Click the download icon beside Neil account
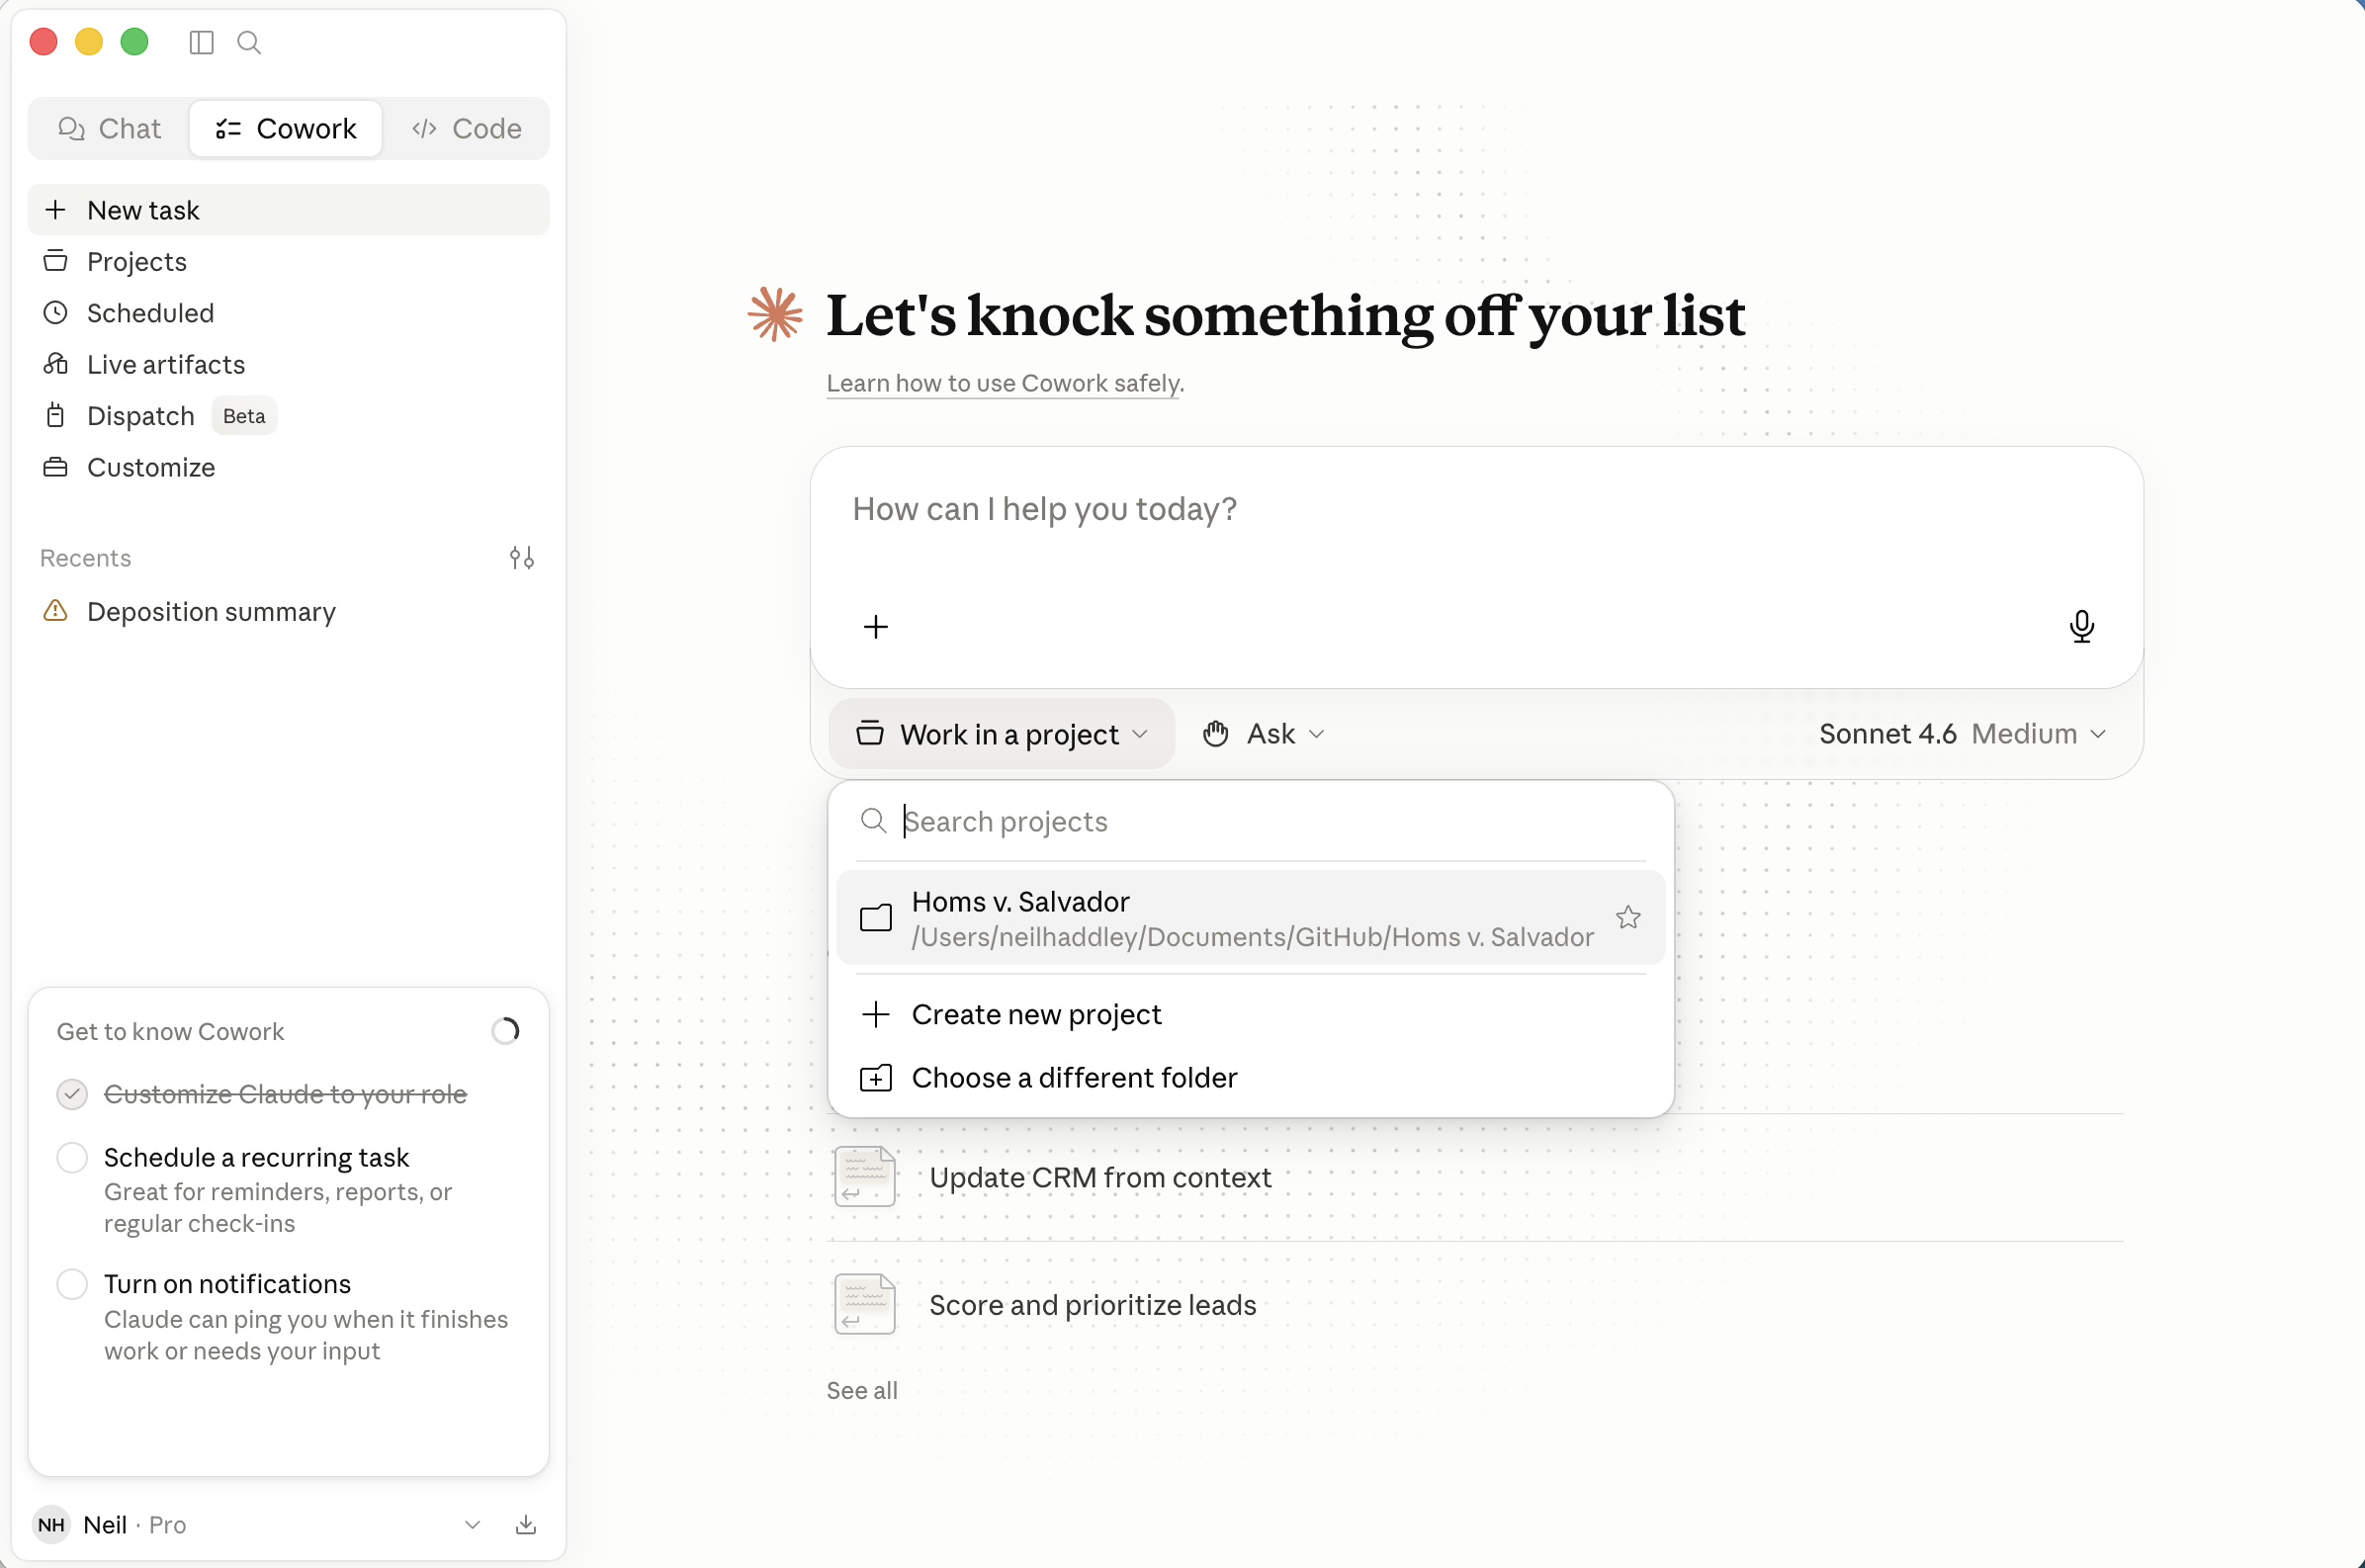 click(x=526, y=1524)
